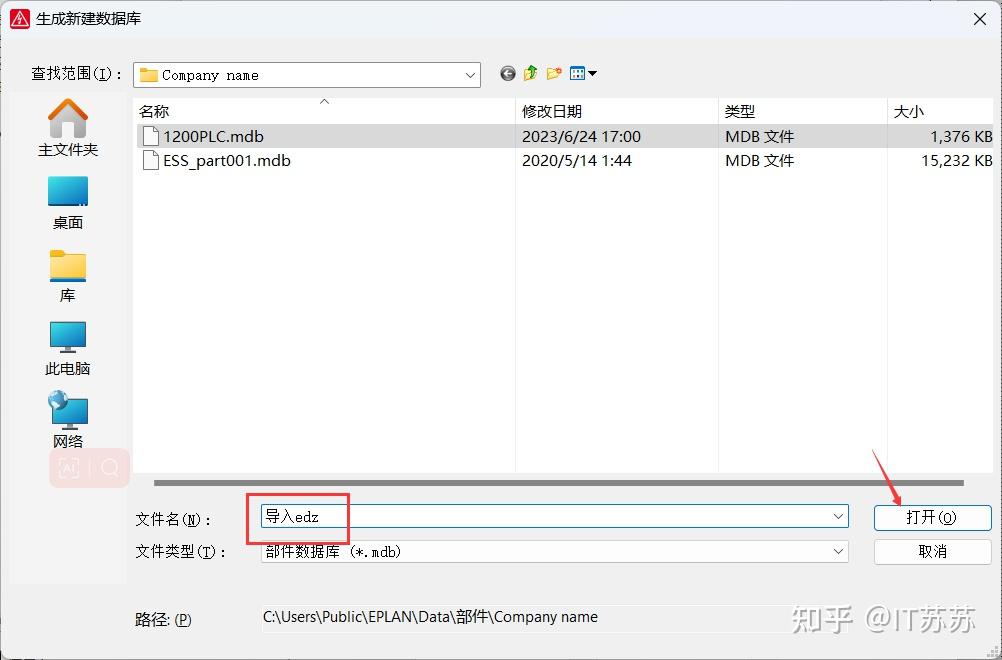1002x660 pixels.
Task: Select 桌面 in the left sidebar
Action: pos(67,200)
